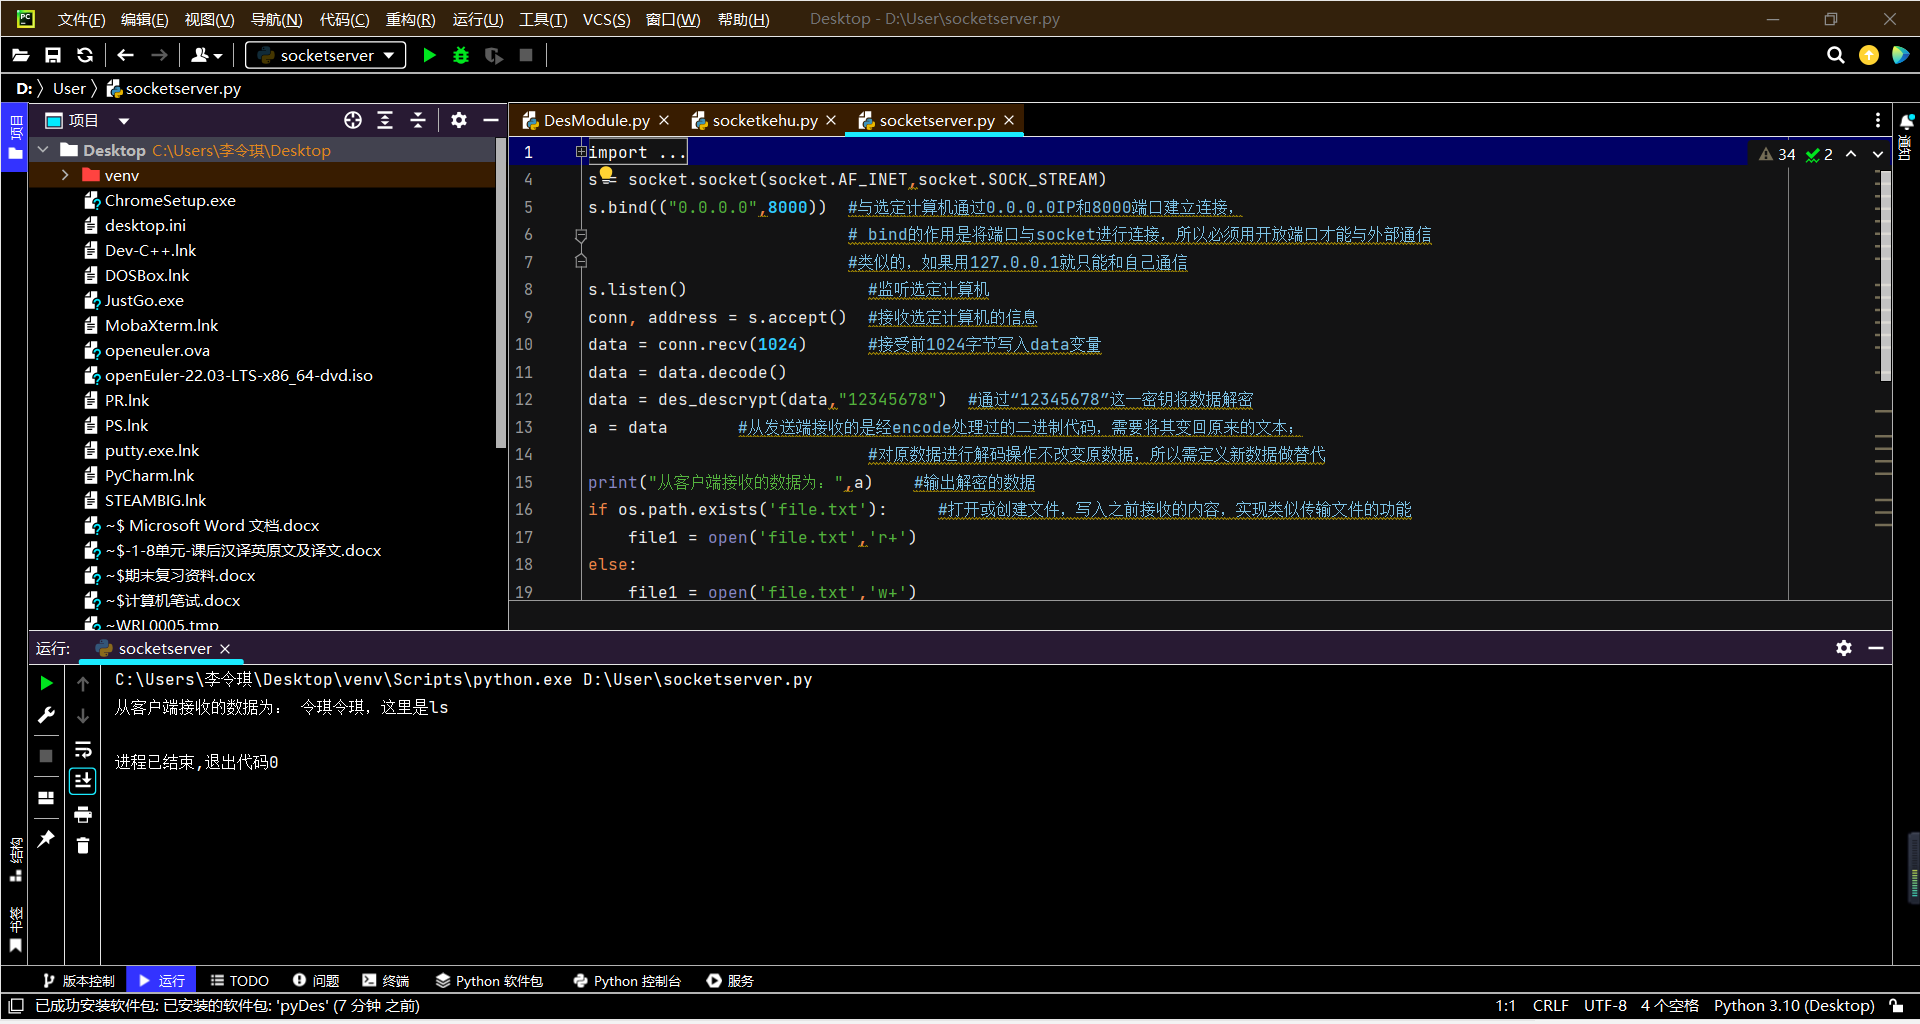
Task: Expand folded import block on line 1
Action: [581, 152]
